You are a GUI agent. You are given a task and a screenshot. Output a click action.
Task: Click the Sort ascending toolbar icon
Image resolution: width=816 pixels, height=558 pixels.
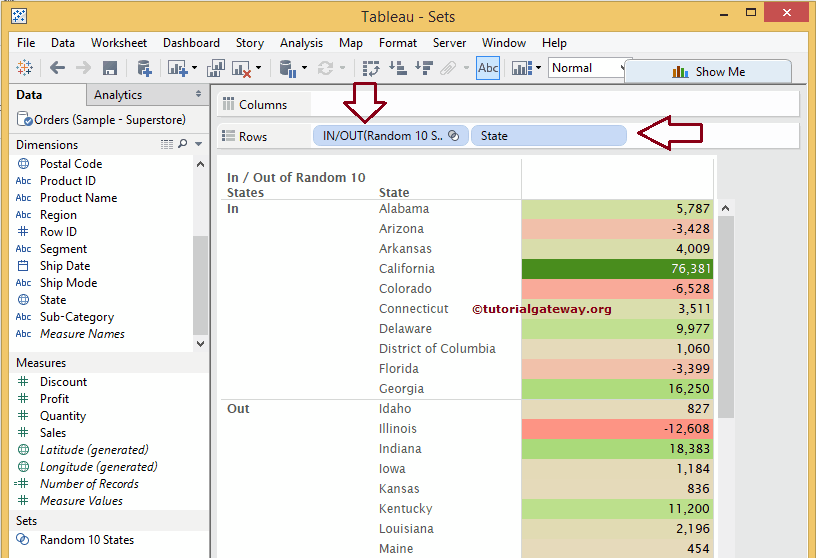(397, 68)
